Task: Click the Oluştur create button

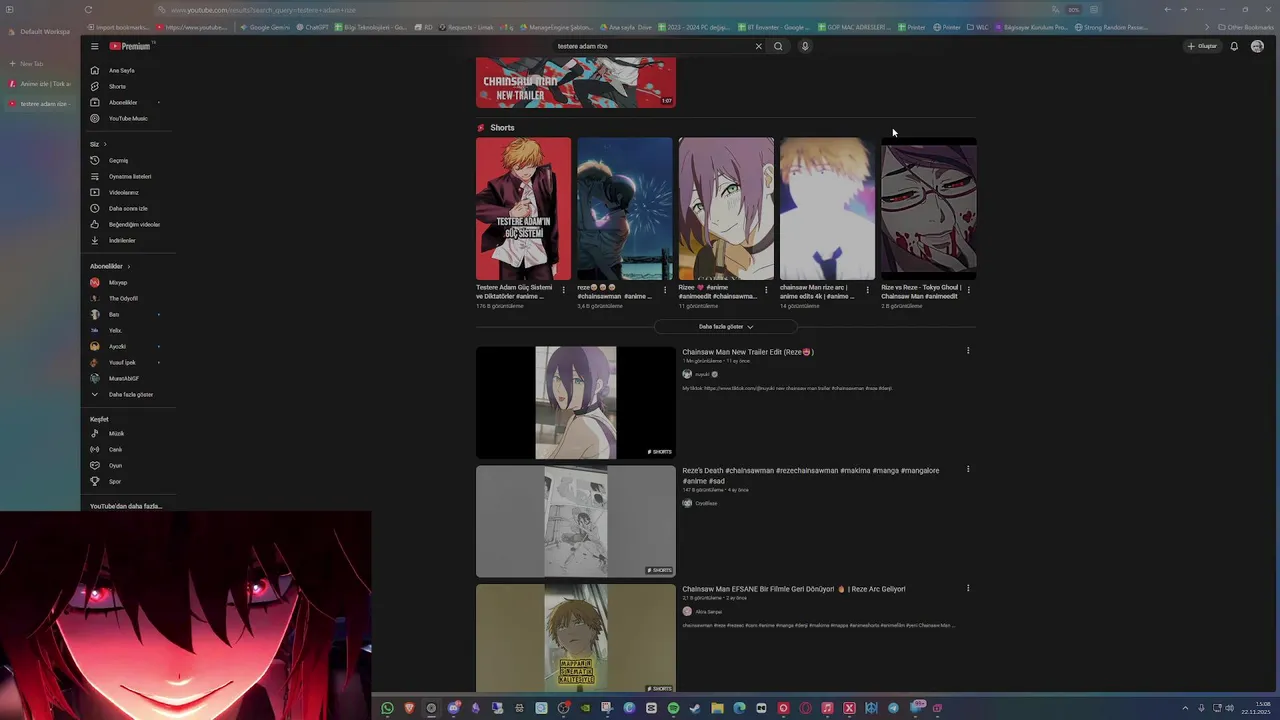Action: point(1203,46)
